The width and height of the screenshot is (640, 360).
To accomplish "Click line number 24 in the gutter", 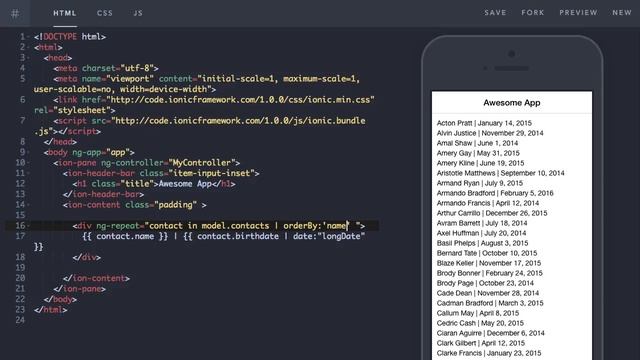I will click(x=20, y=320).
